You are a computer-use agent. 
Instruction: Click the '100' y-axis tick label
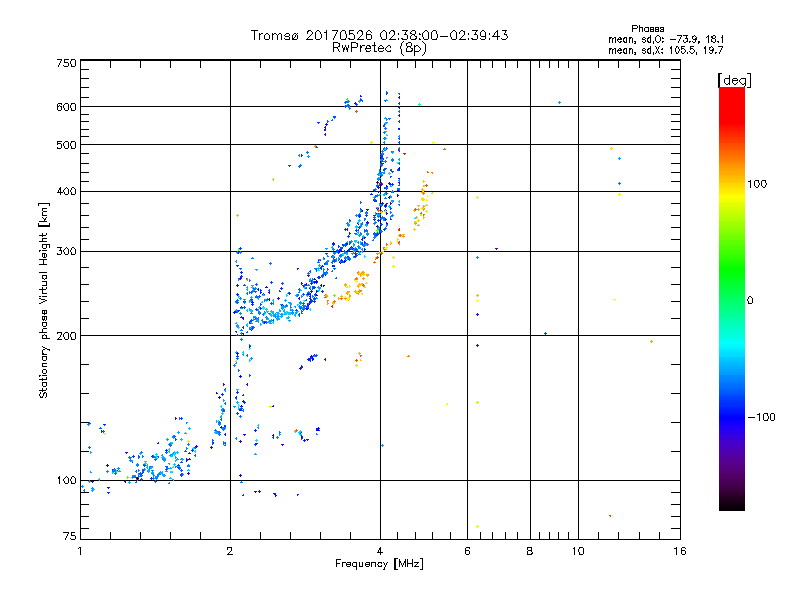(x=66, y=480)
